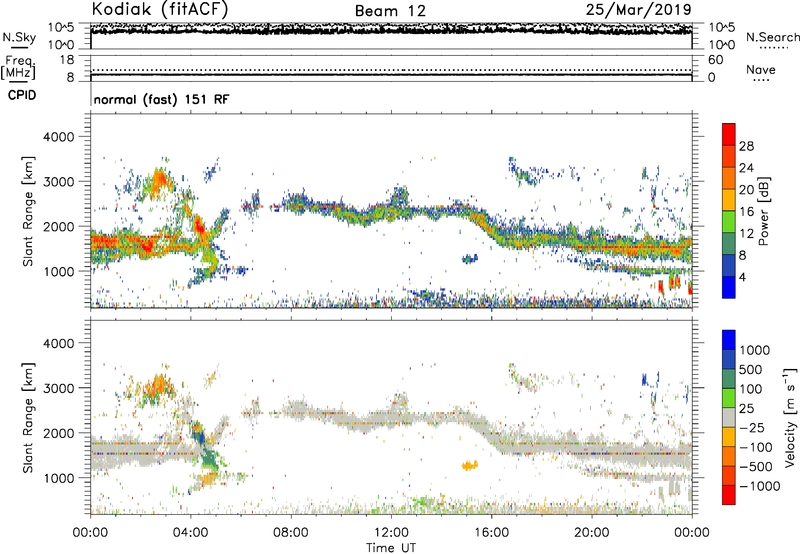This screenshot has height=554, width=800.
Task: Click the '60' Nave axis tick label
Action: 716,60
